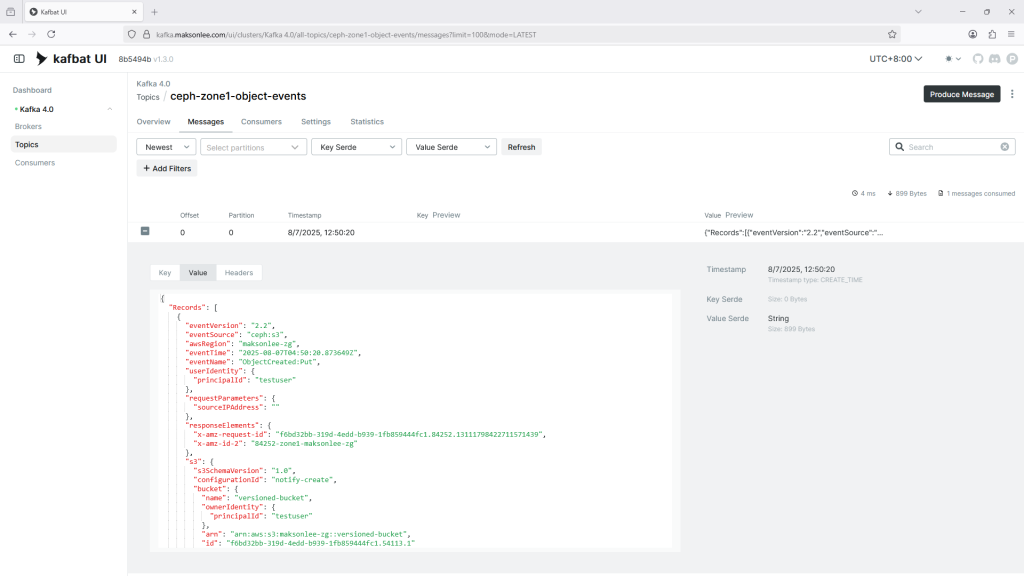Image resolution: width=1024 pixels, height=576 pixels.
Task: Click the "4 ms" elapsed time text
Action: pyautogui.click(x=868, y=193)
